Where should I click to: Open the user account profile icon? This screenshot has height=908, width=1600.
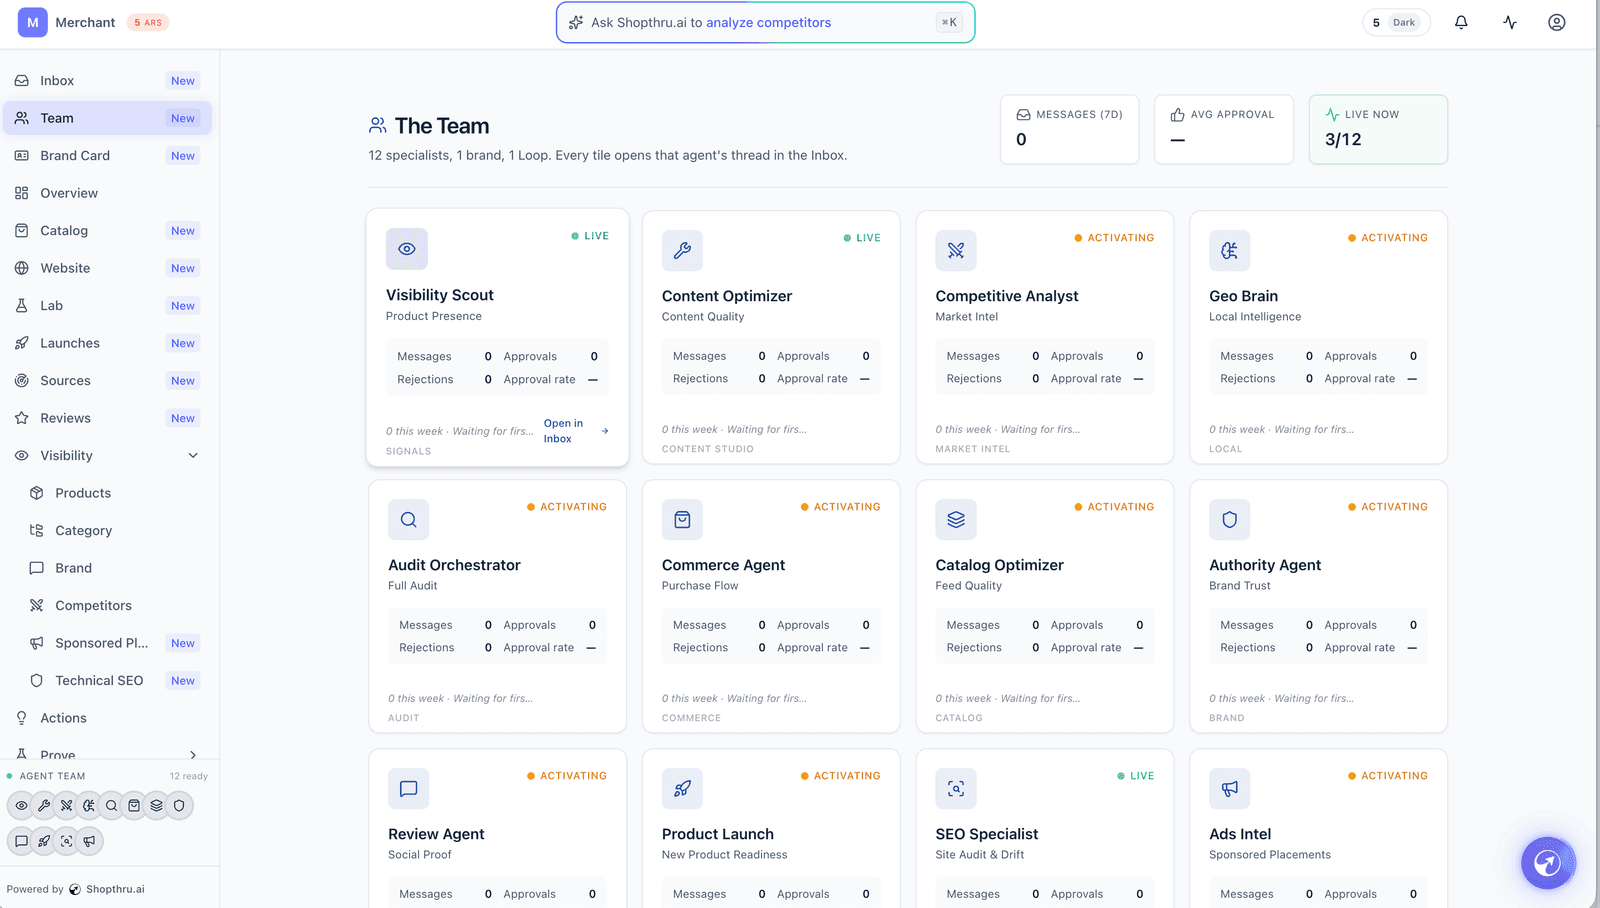click(1557, 22)
